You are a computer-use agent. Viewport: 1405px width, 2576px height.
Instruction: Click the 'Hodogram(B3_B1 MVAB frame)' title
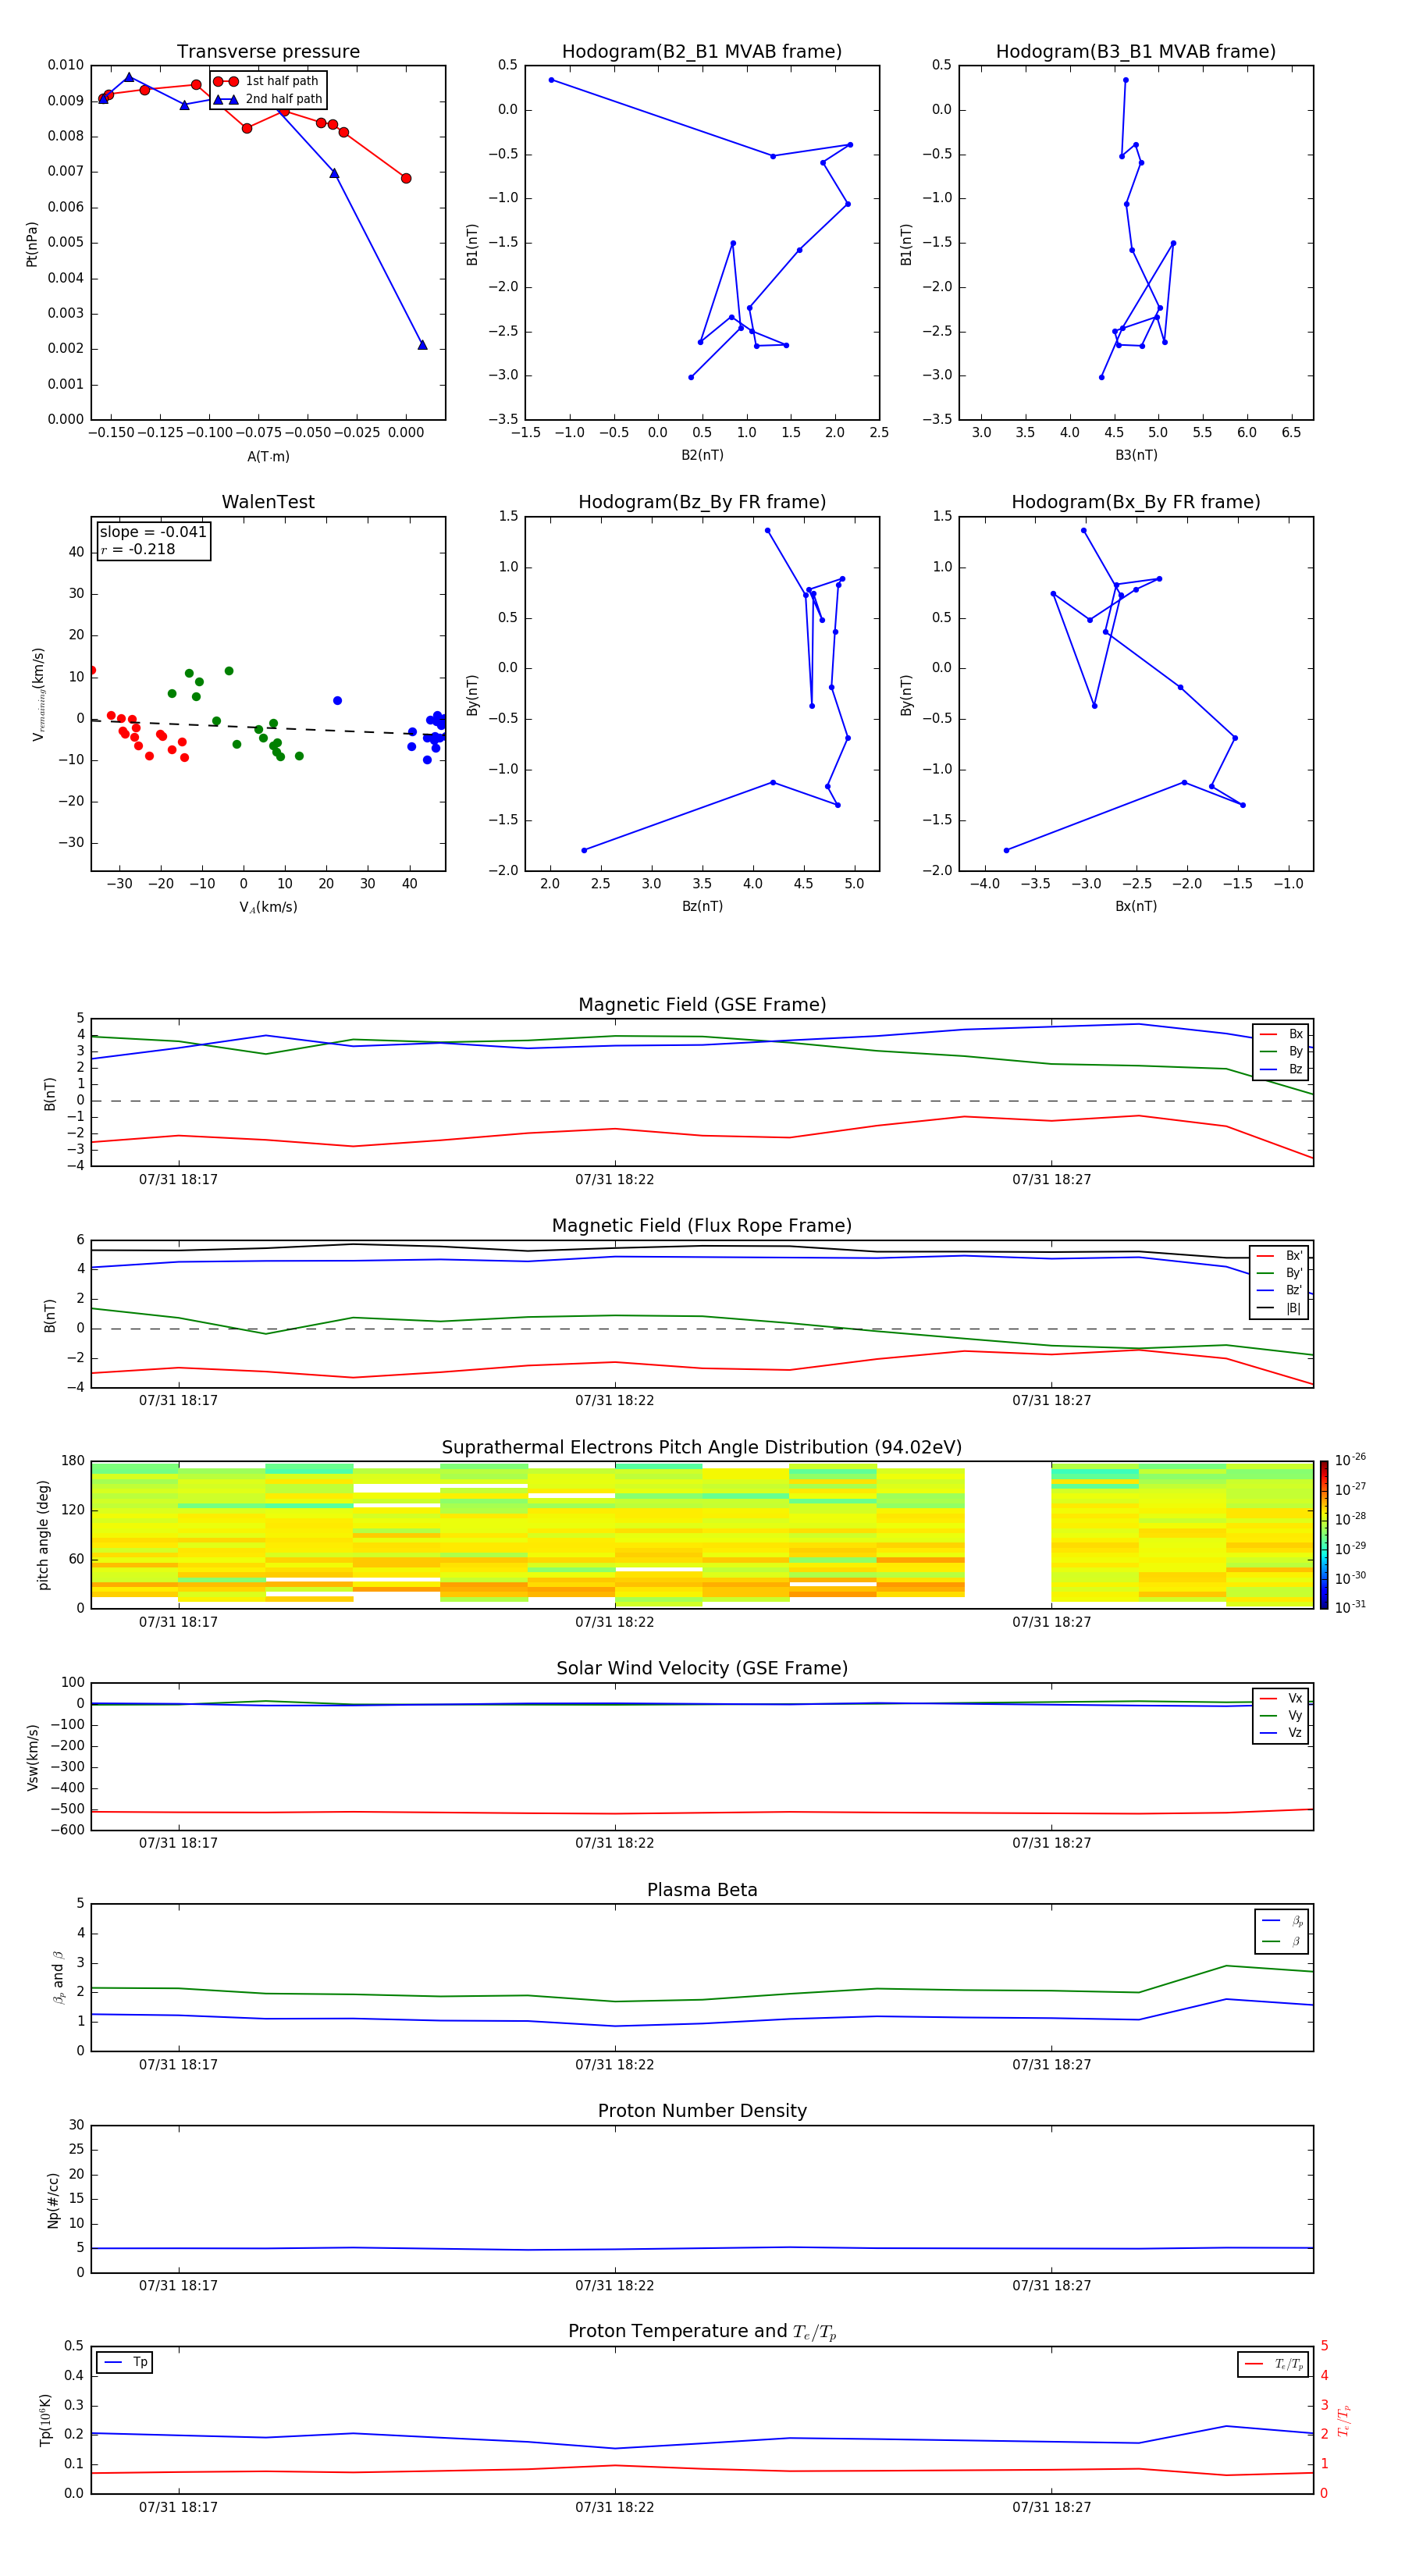coord(1136,52)
